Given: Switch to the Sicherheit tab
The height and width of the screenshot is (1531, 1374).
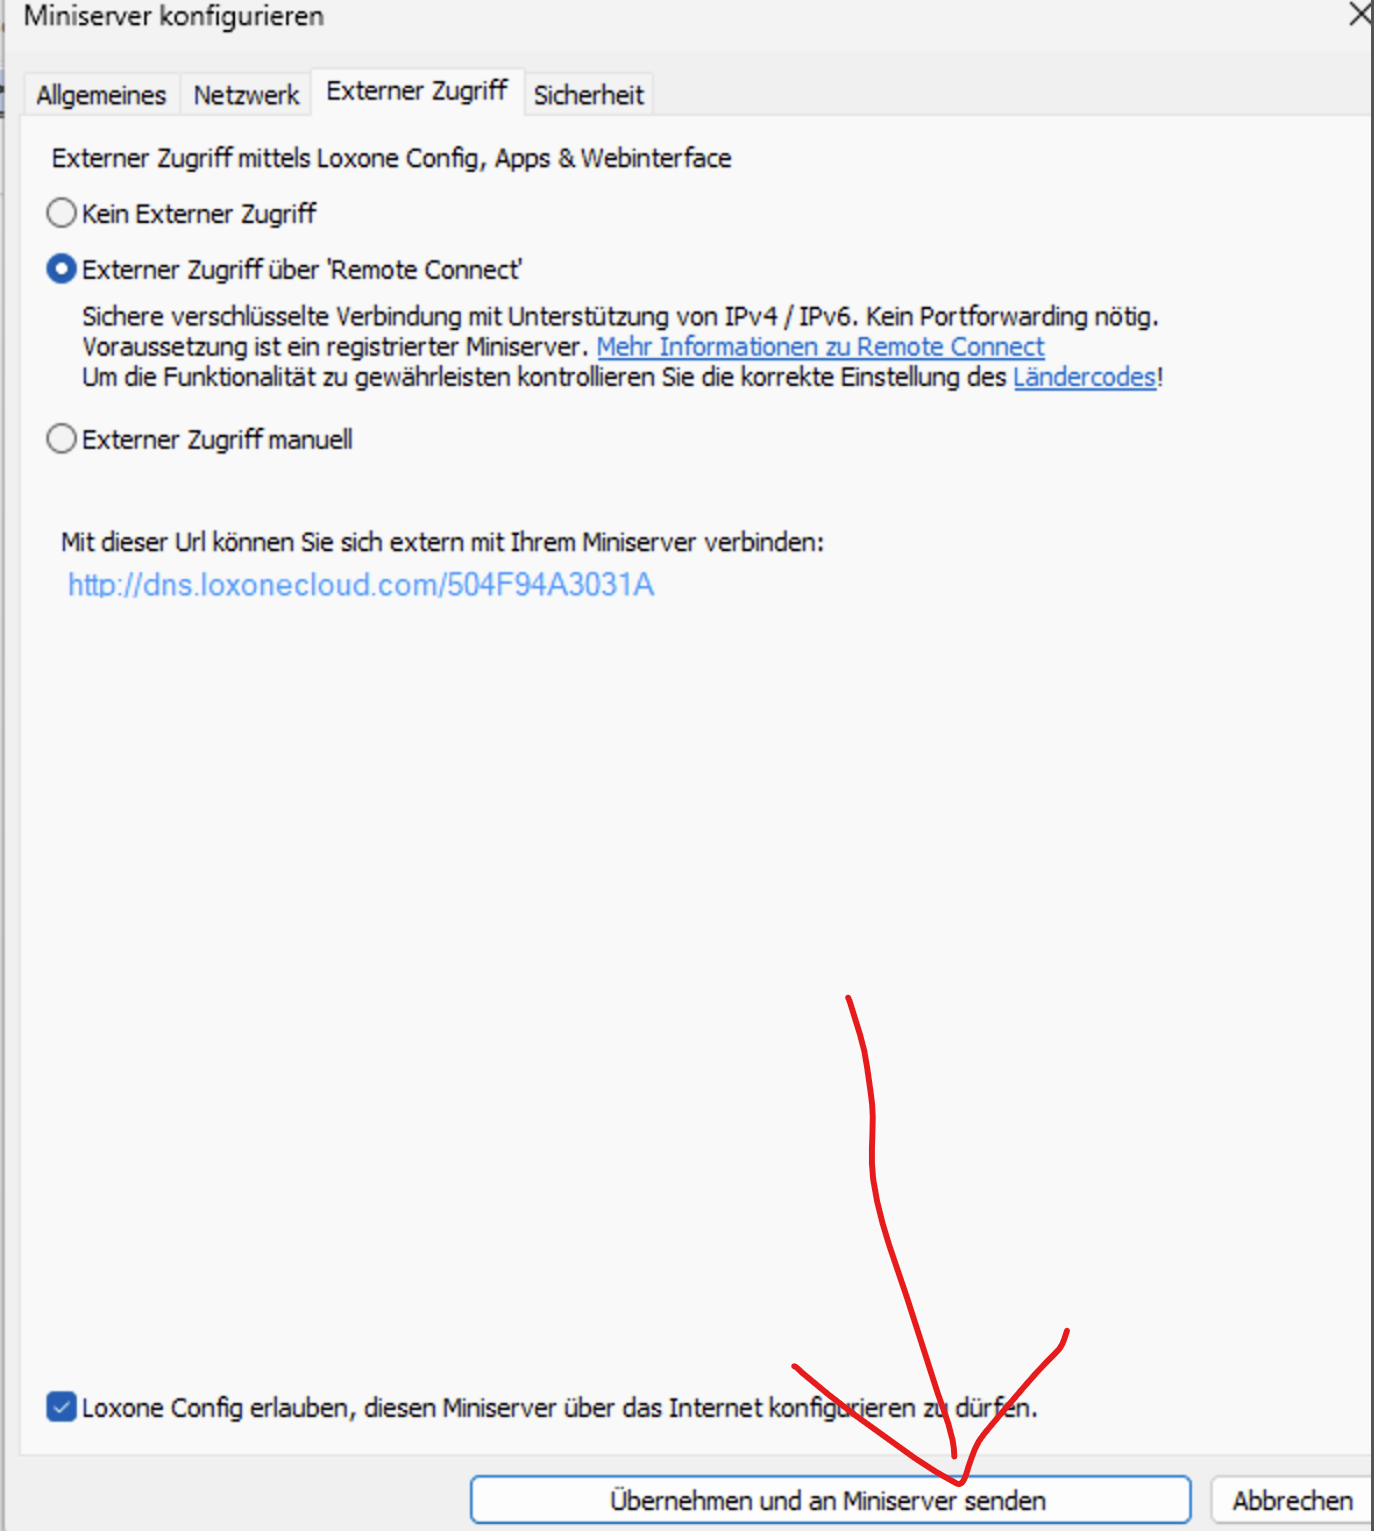Looking at the screenshot, I should click(x=588, y=95).
